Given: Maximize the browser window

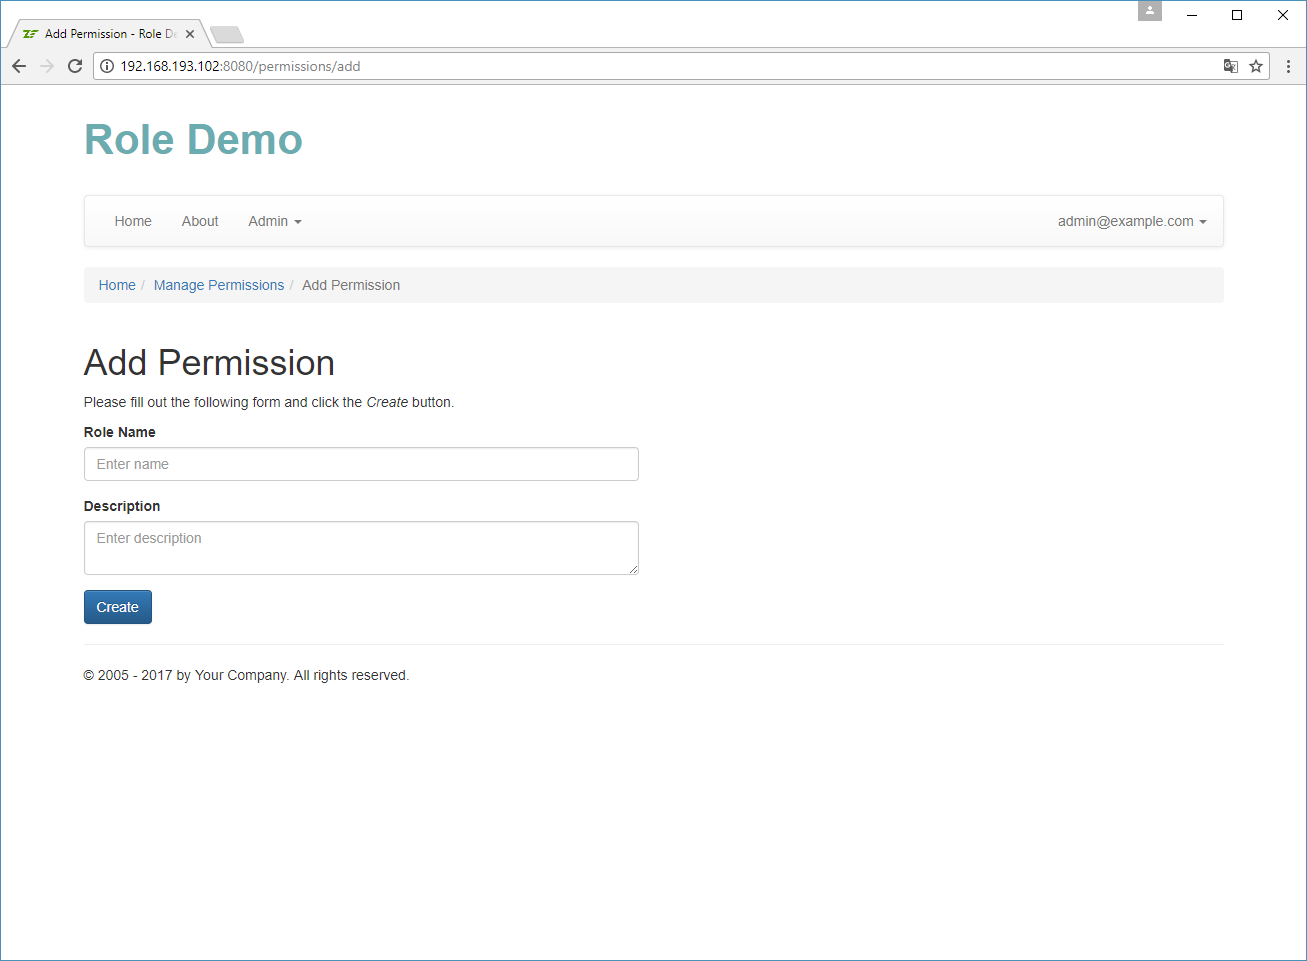Looking at the screenshot, I should pos(1237,15).
